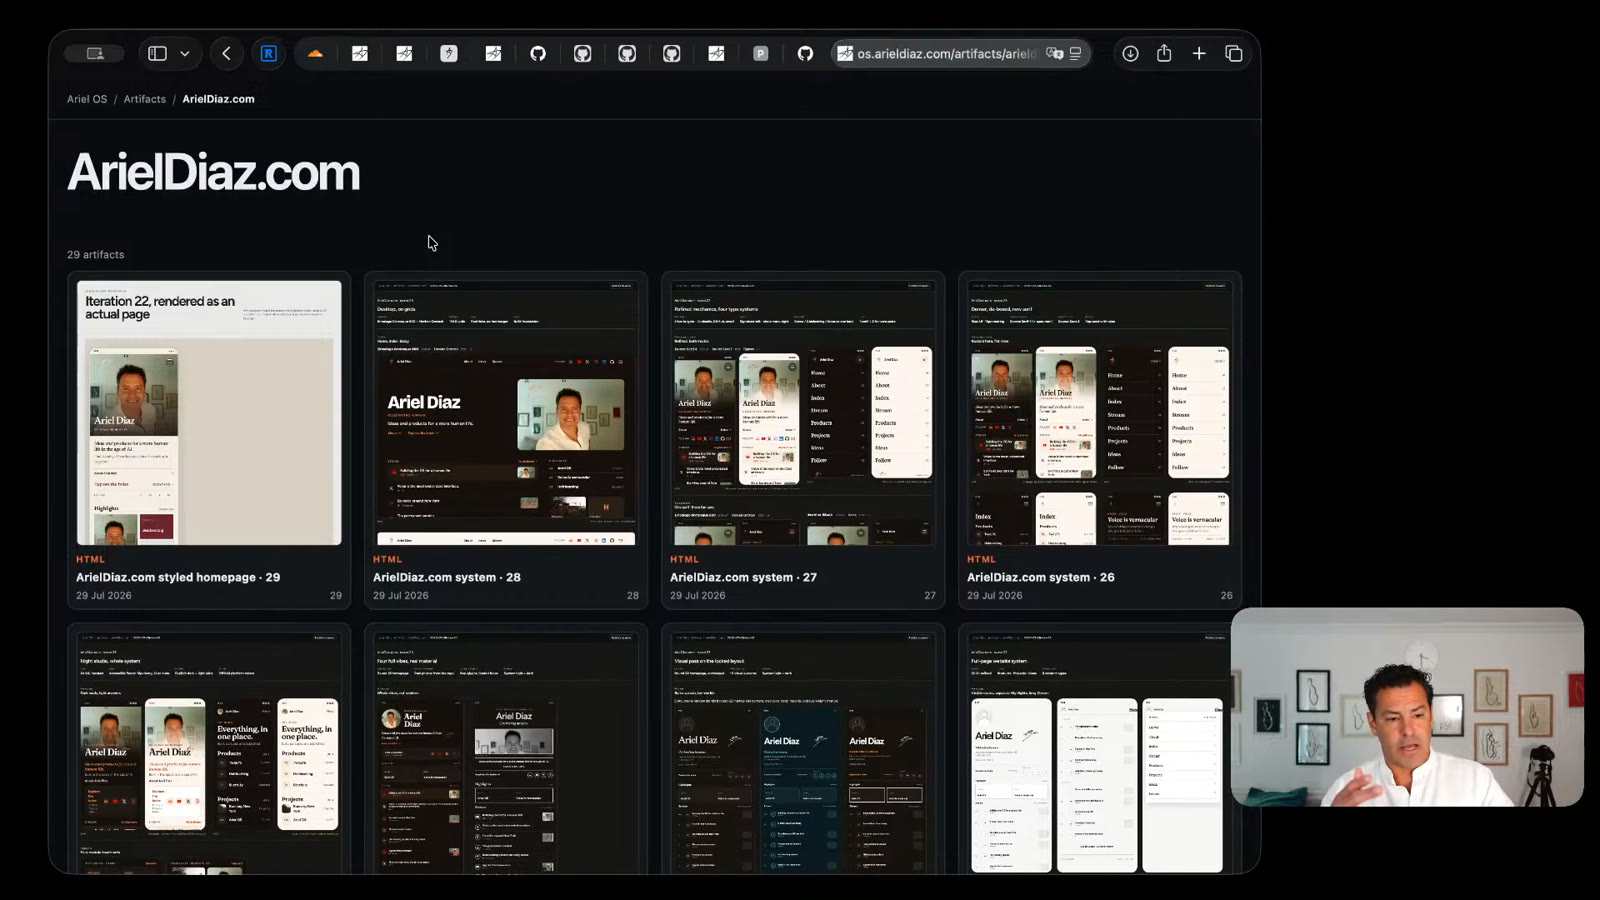Open 'Visual pass on the locked layout' thumbnail
The image size is (1600, 900).
803,753
